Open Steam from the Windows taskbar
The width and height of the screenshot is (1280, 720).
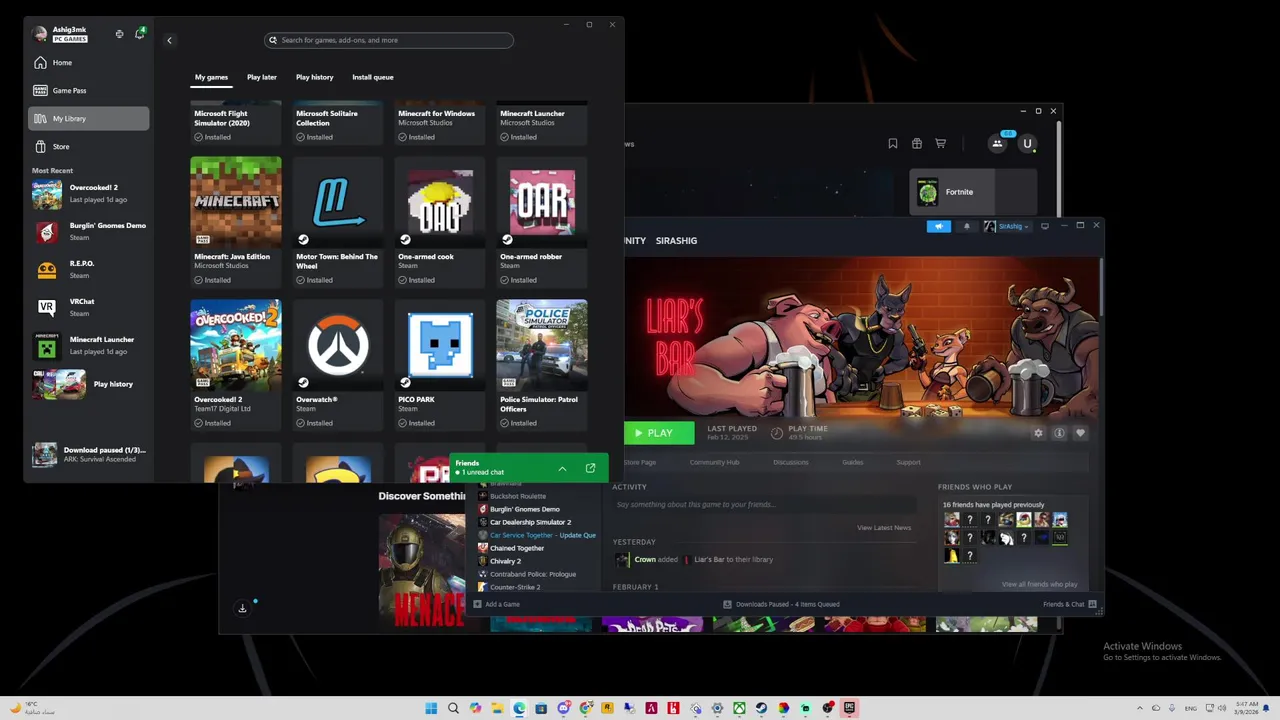coord(761,708)
